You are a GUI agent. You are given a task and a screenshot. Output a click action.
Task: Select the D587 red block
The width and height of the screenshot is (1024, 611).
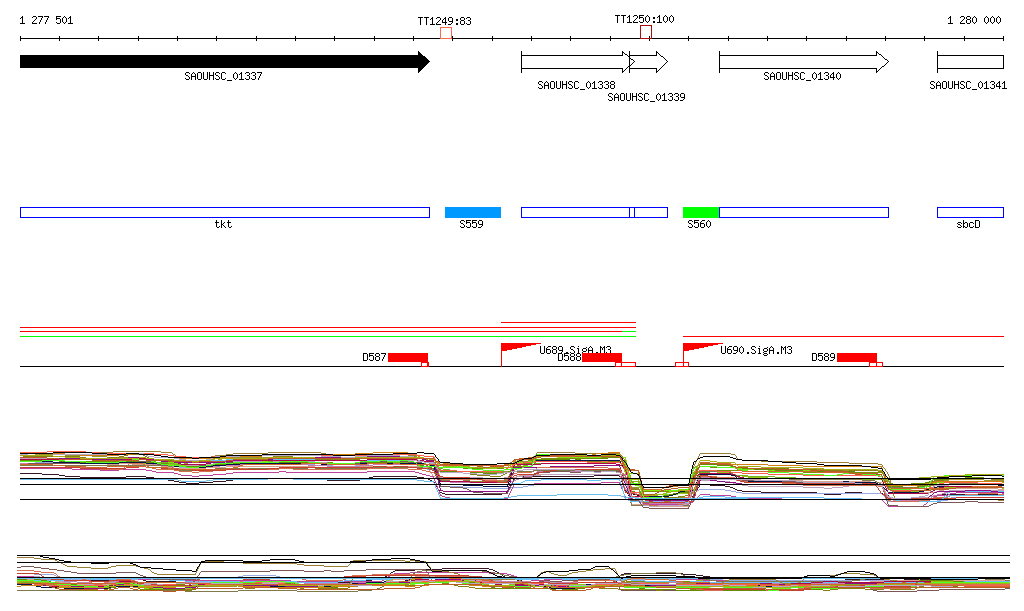(x=407, y=358)
